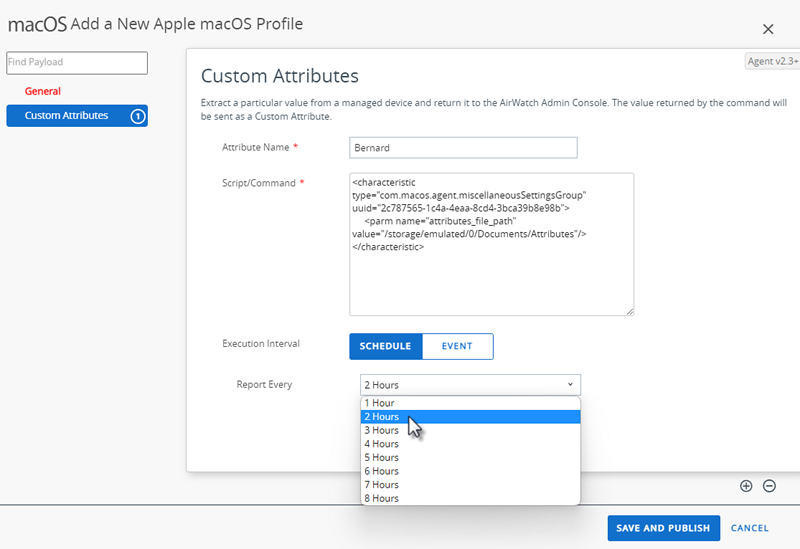Click the SAVE AND PUBLISH button
800x549 pixels.
[x=663, y=528]
